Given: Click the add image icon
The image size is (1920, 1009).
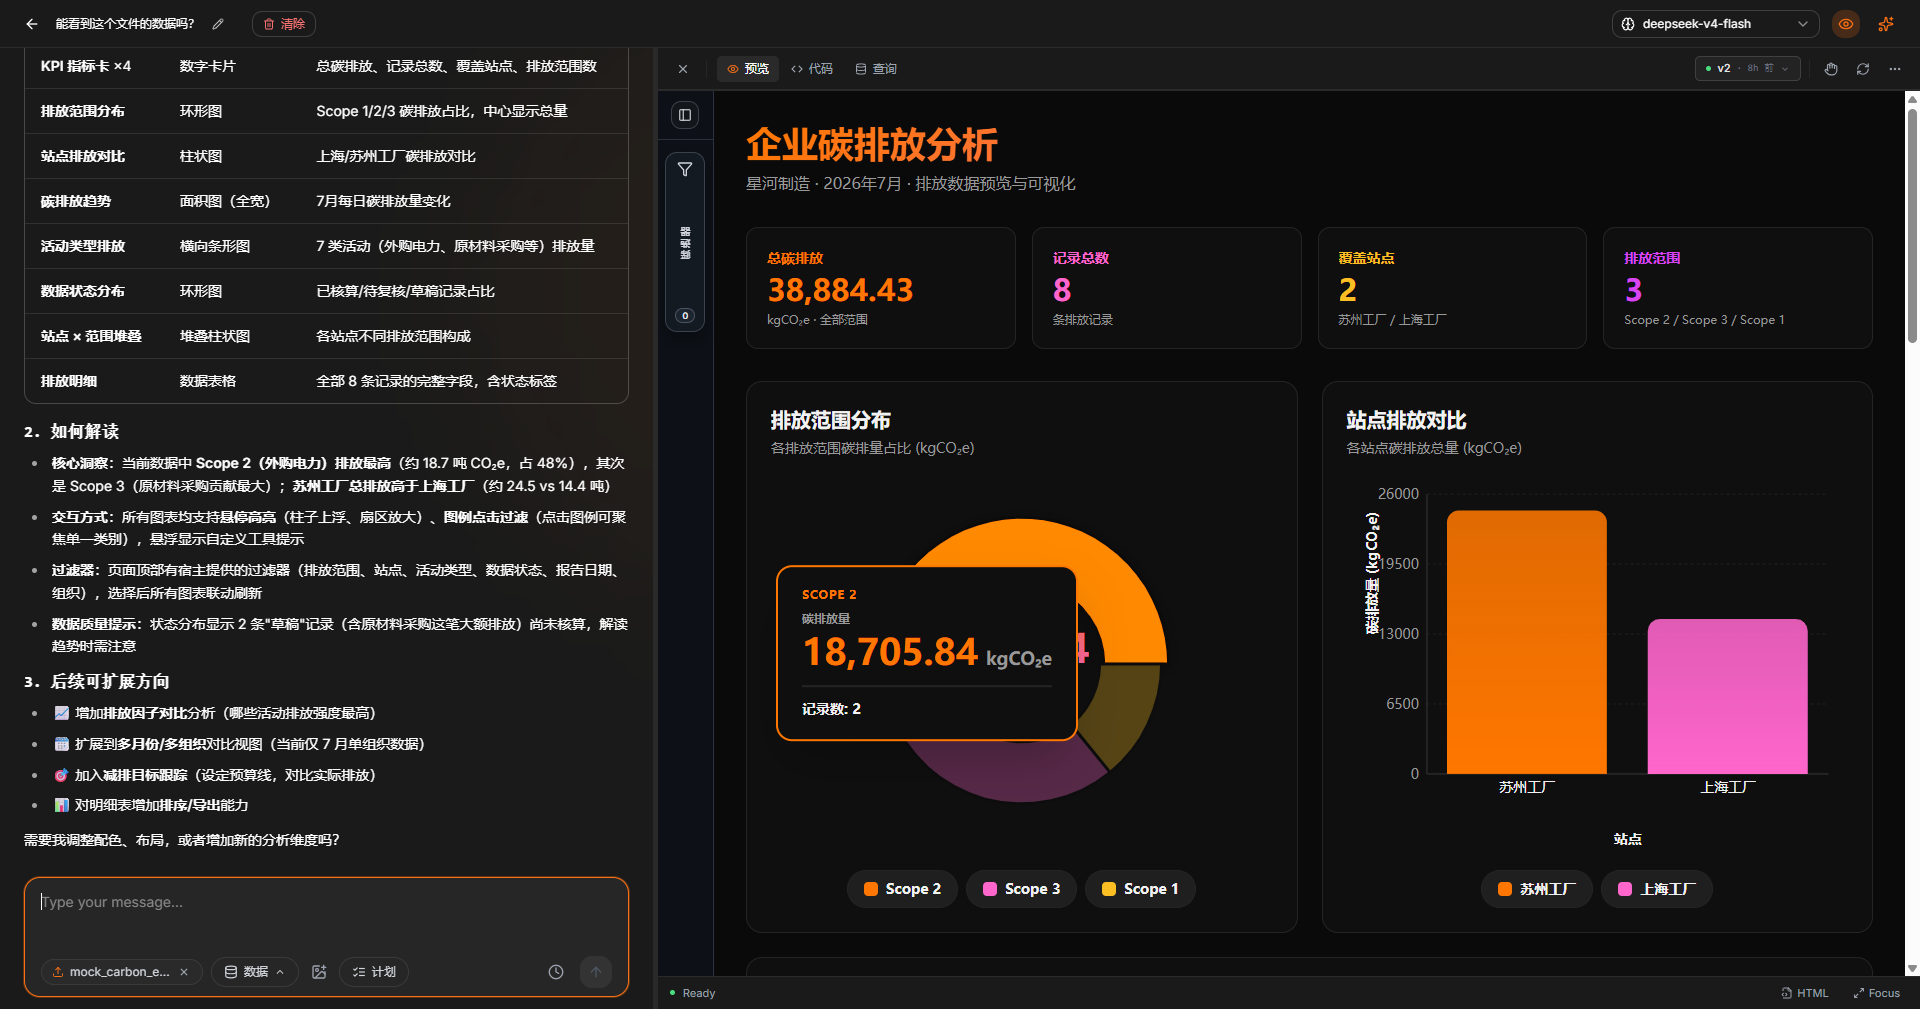Looking at the screenshot, I should [x=319, y=972].
